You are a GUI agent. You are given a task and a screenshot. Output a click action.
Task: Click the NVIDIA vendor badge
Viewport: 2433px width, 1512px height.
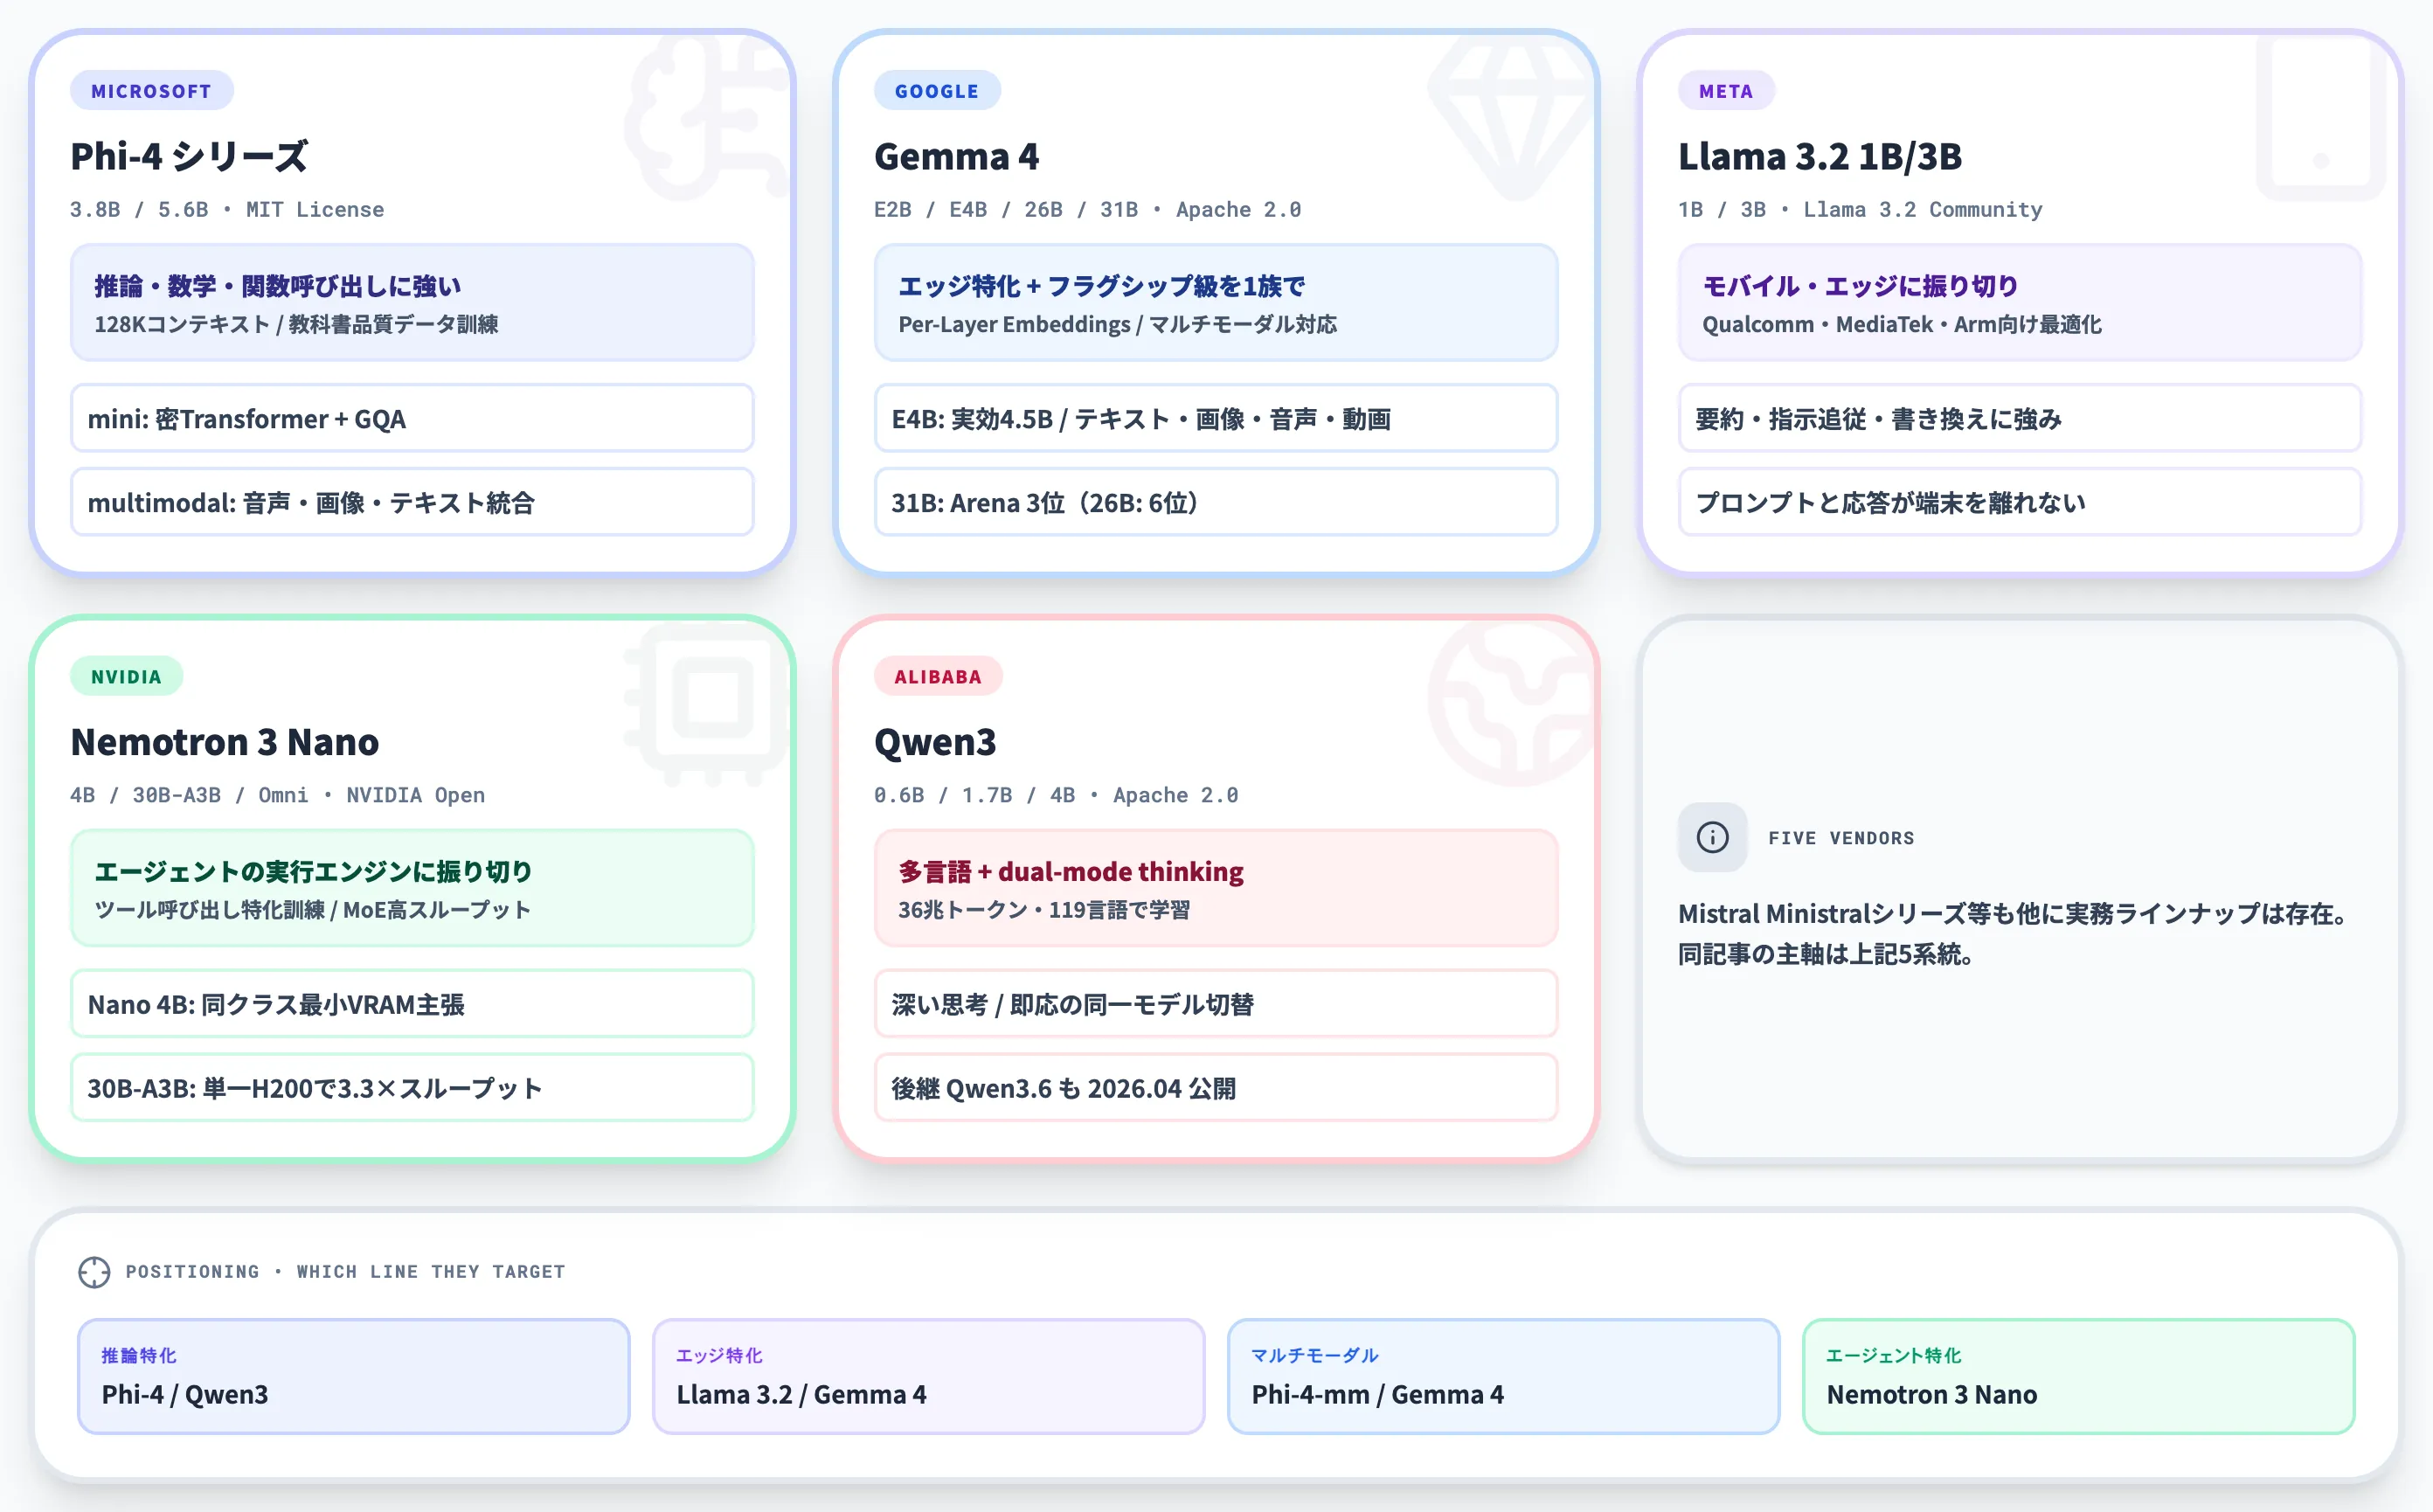[126, 677]
